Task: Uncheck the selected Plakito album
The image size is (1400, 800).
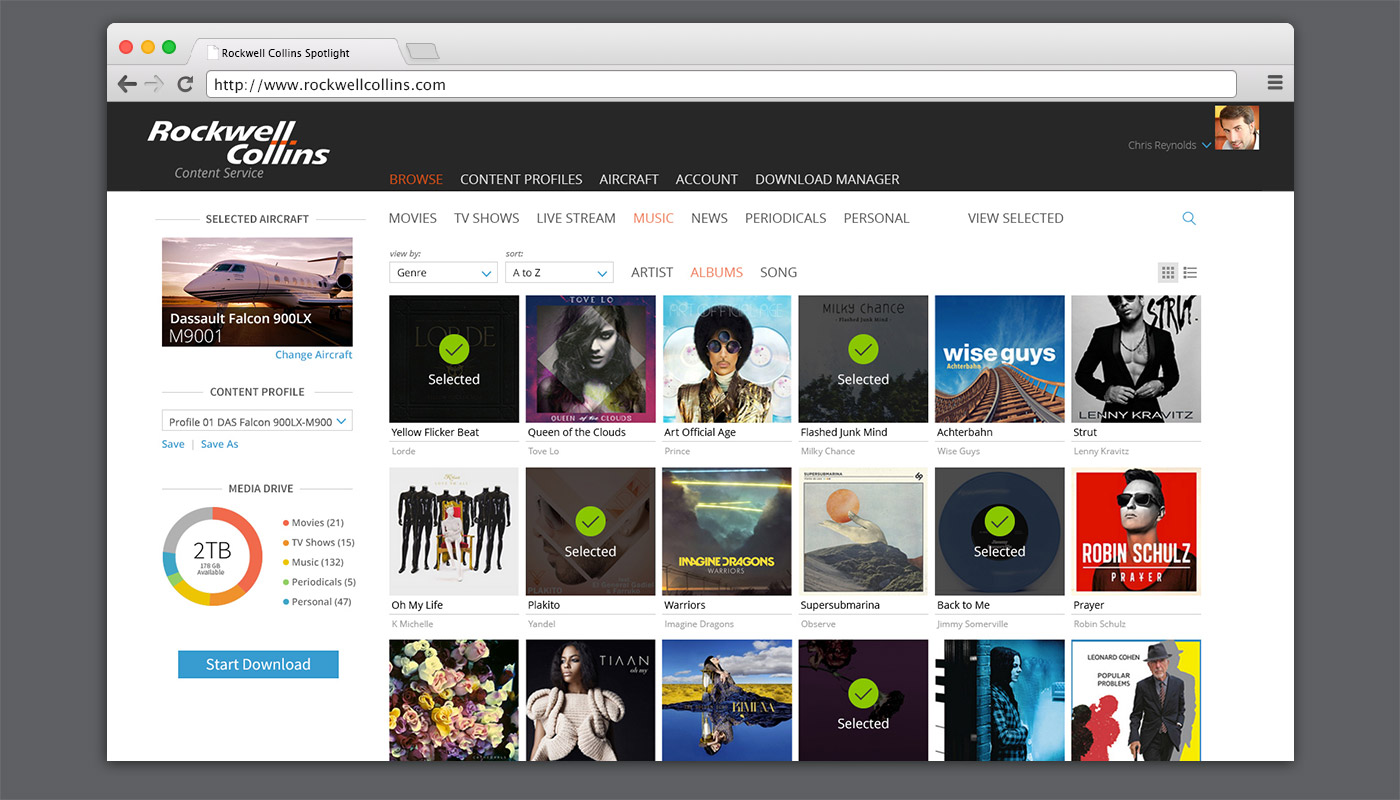Action: pyautogui.click(x=590, y=530)
